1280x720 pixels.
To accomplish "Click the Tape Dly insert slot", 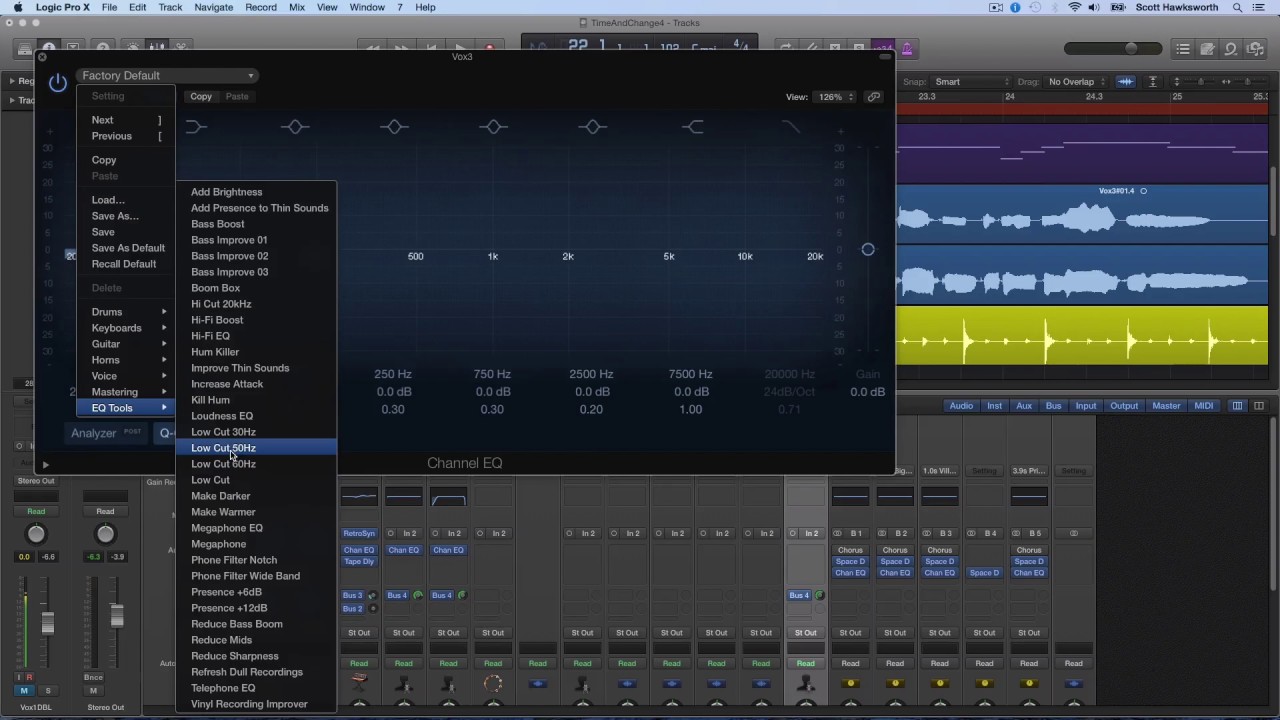I will click(359, 561).
